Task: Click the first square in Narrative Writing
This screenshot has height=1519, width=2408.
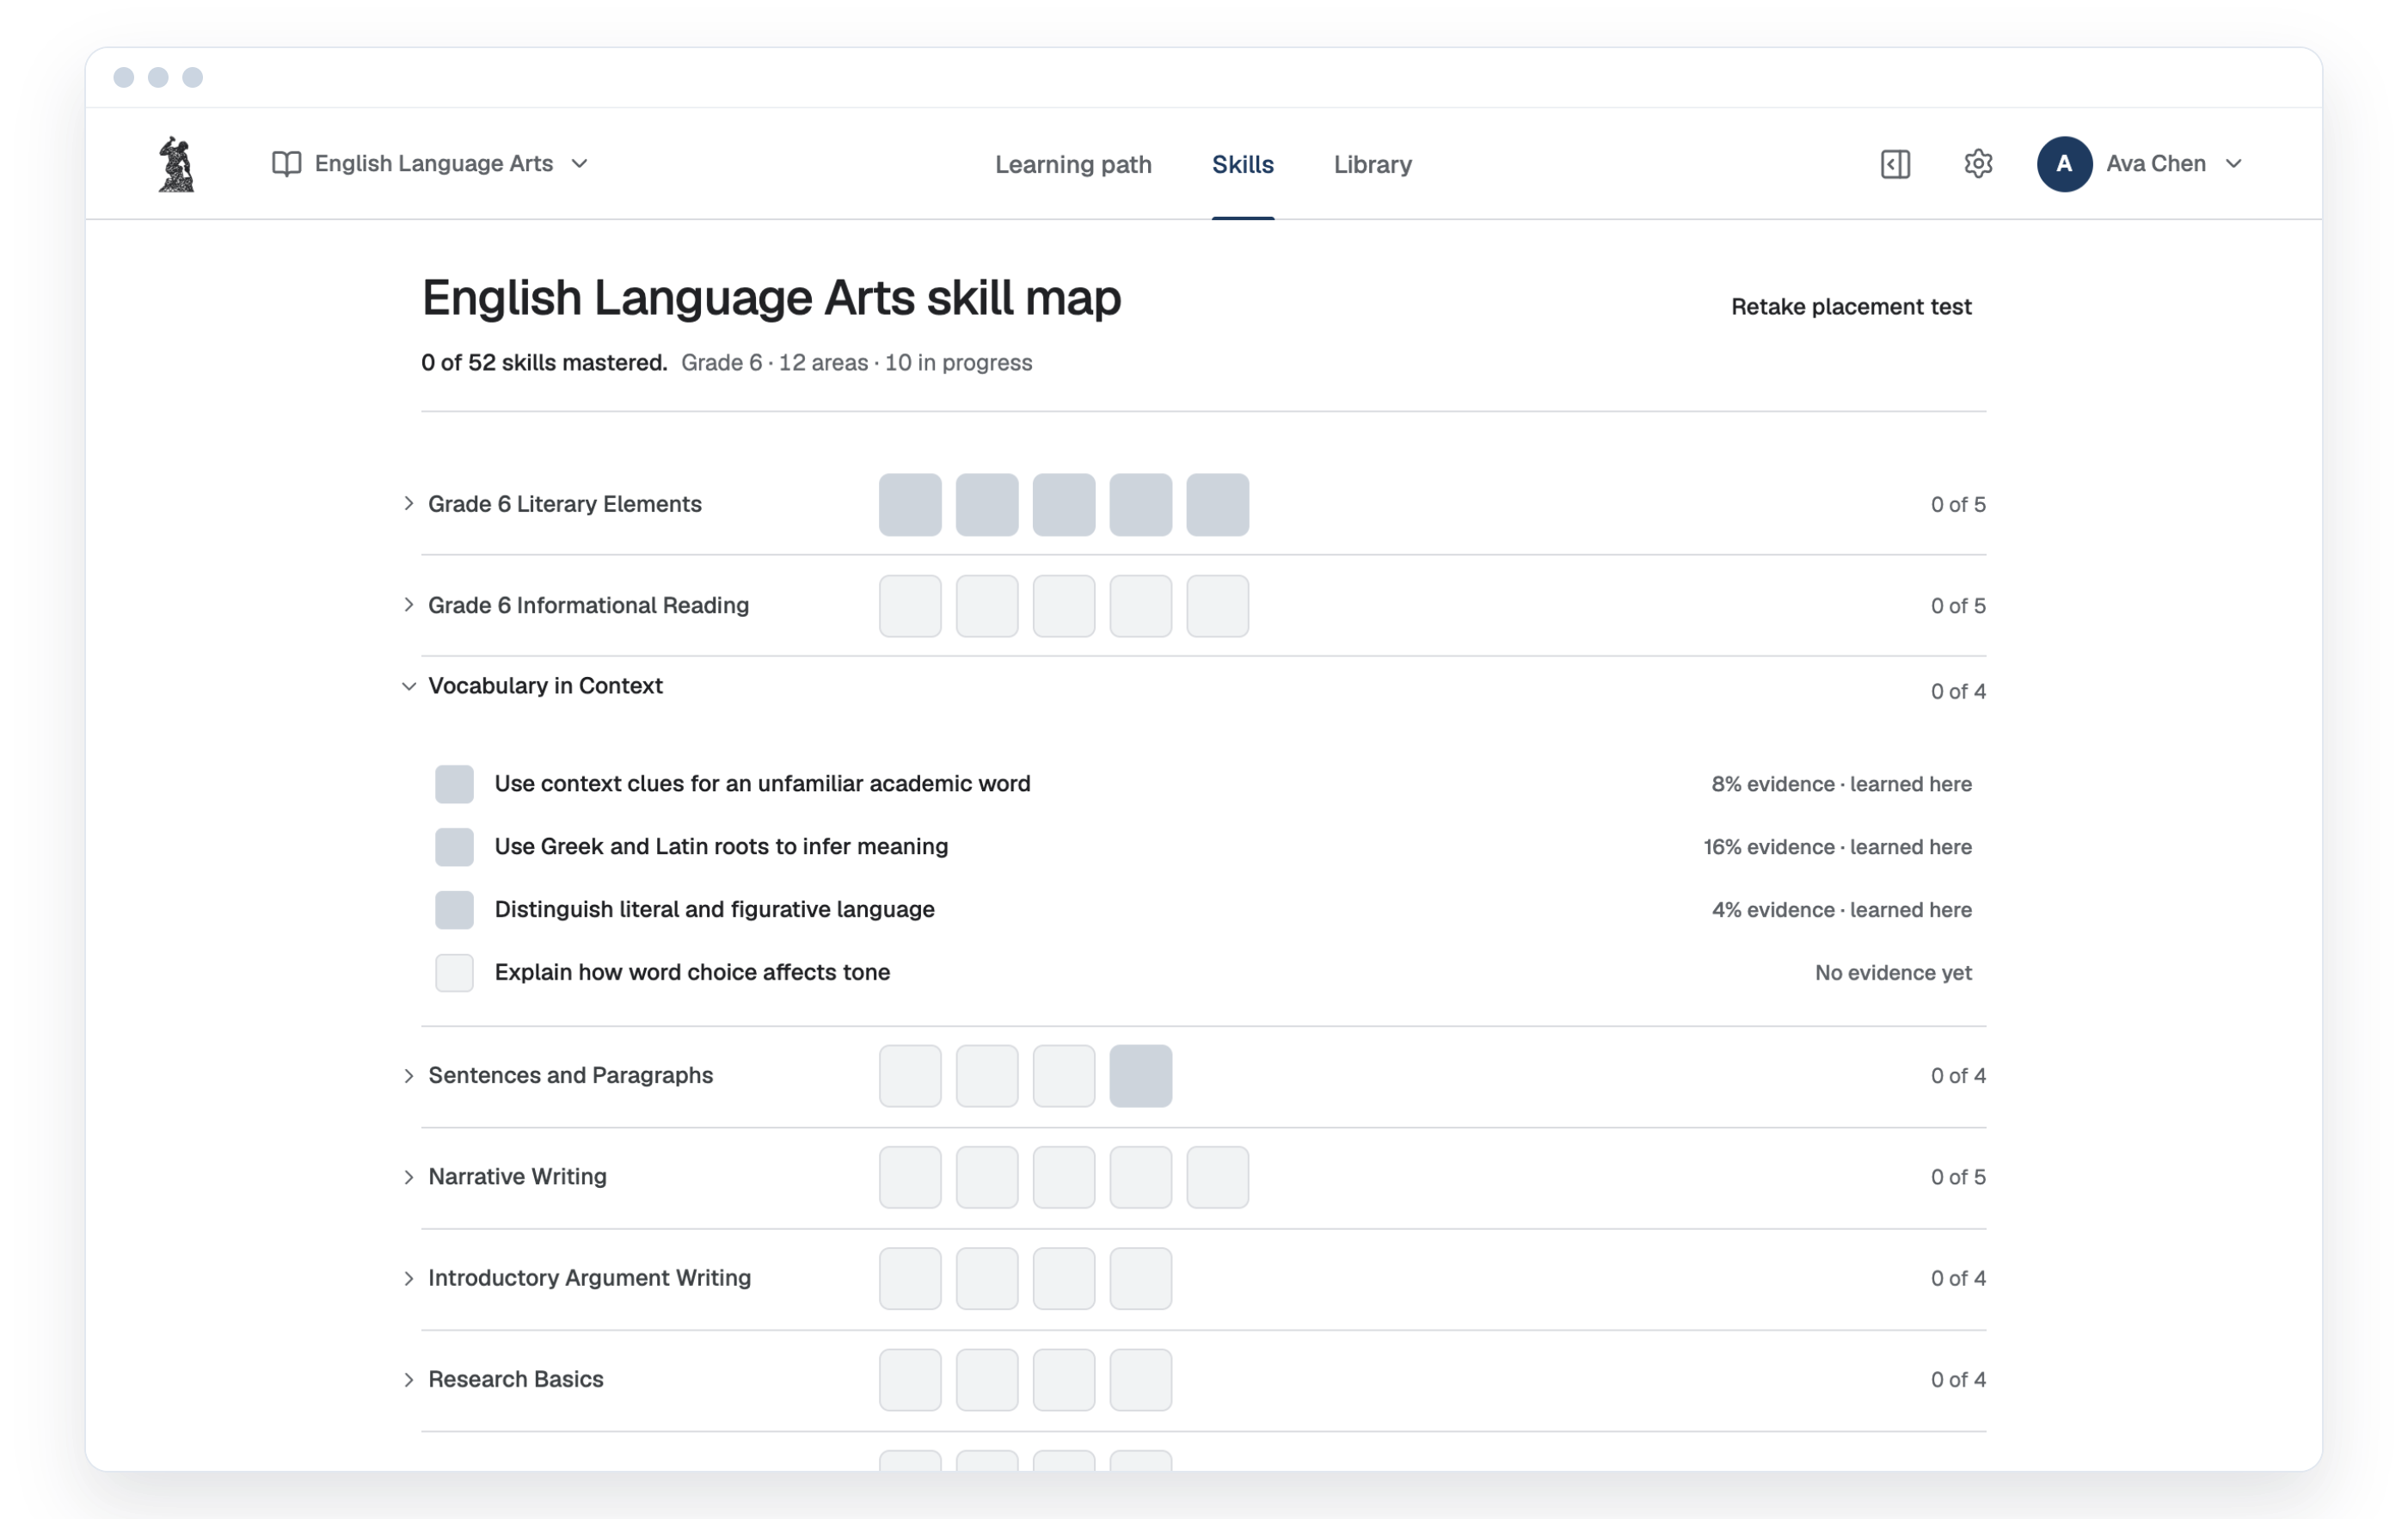Action: (910, 1177)
